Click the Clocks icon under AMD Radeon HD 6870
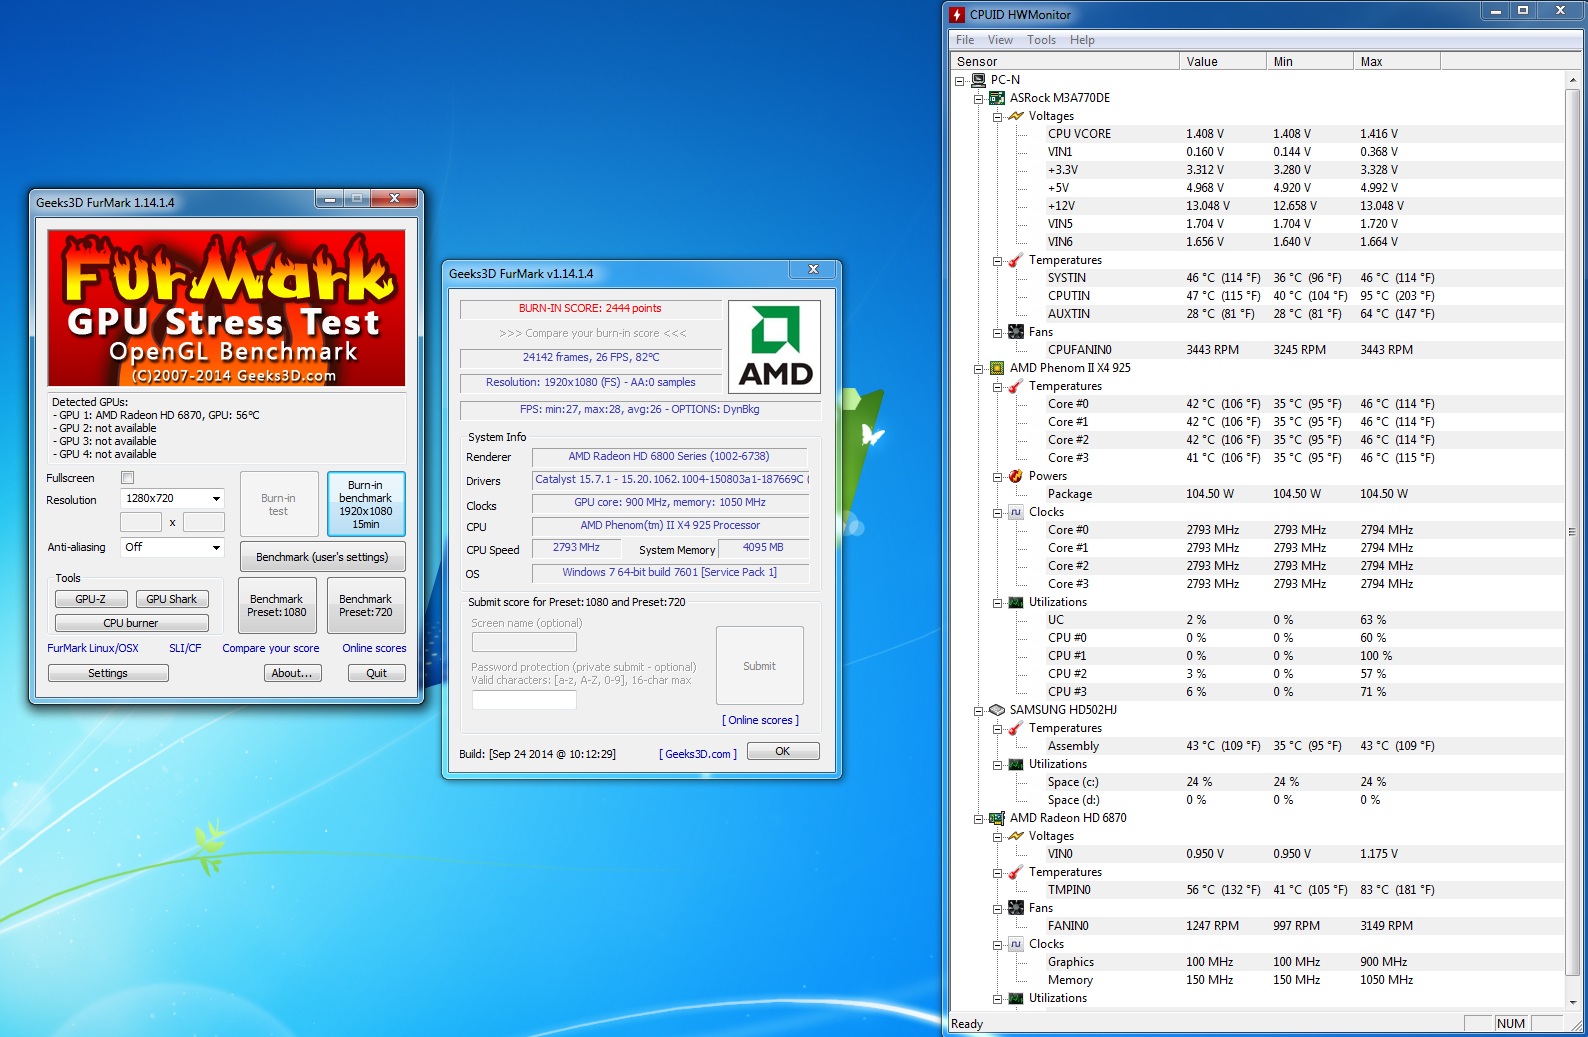 click(x=1016, y=944)
